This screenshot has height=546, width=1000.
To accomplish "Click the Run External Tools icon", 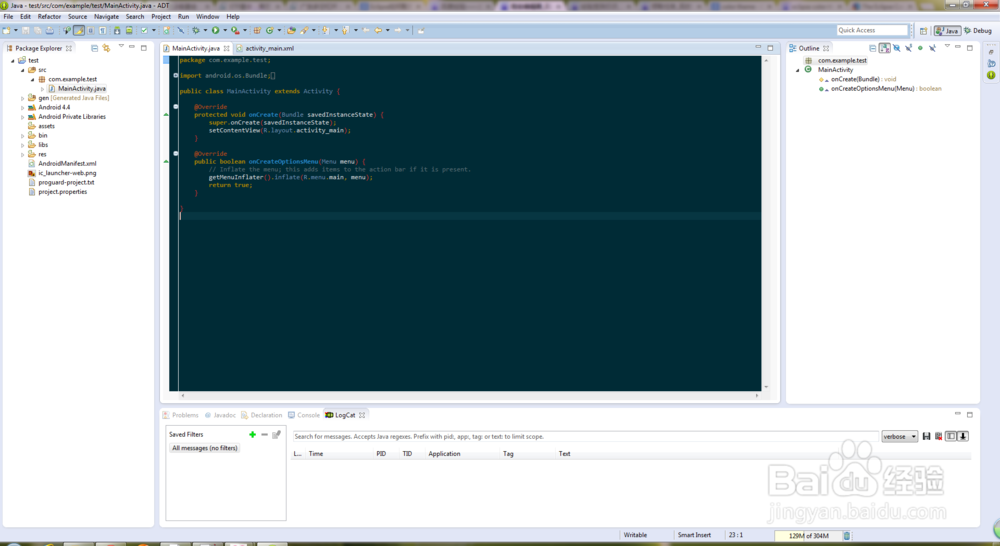I will (235, 30).
